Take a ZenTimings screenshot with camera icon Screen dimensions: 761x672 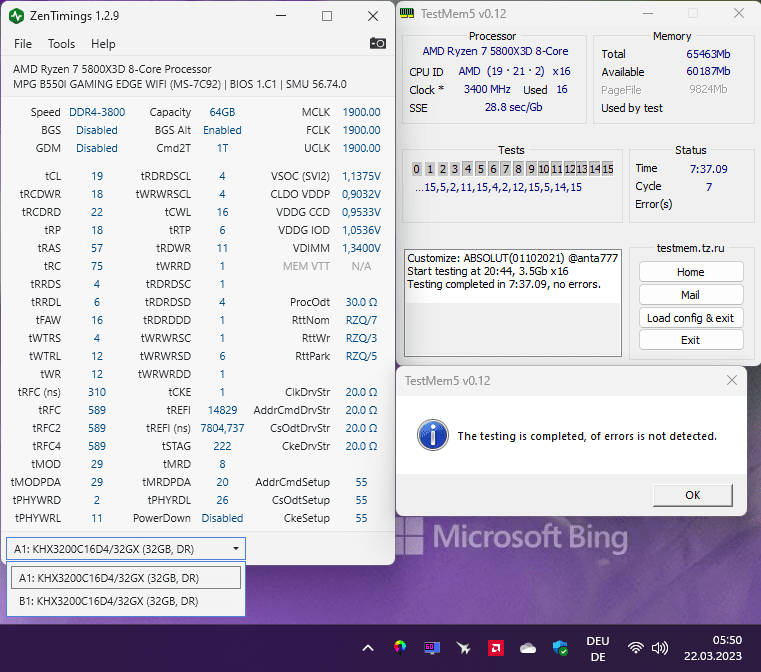coord(378,43)
